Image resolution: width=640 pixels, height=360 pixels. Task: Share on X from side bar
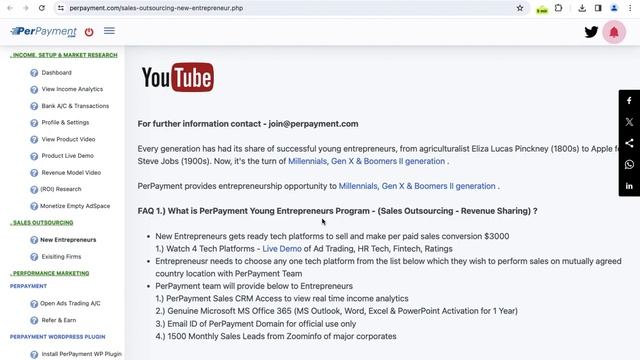tap(629, 122)
